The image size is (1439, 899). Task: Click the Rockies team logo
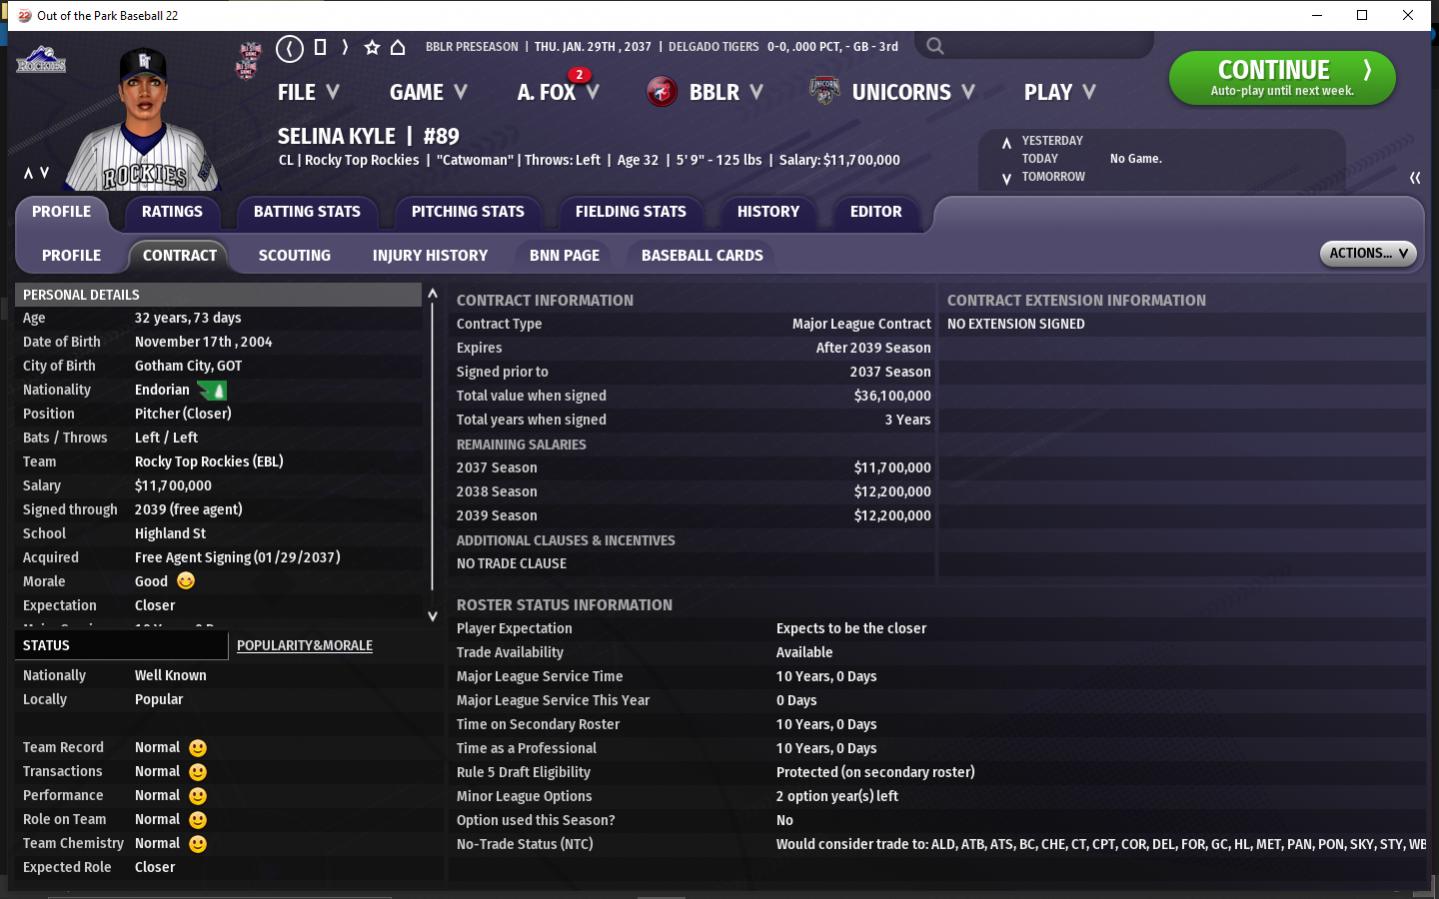(x=41, y=60)
